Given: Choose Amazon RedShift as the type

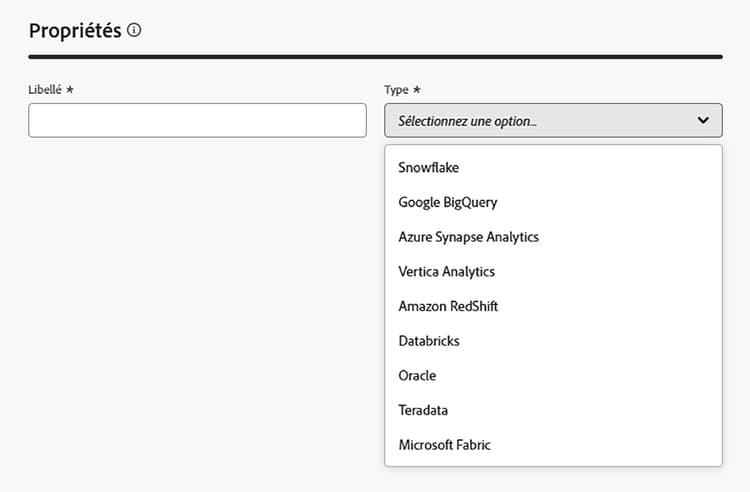Looking at the screenshot, I should pyautogui.click(x=447, y=306).
